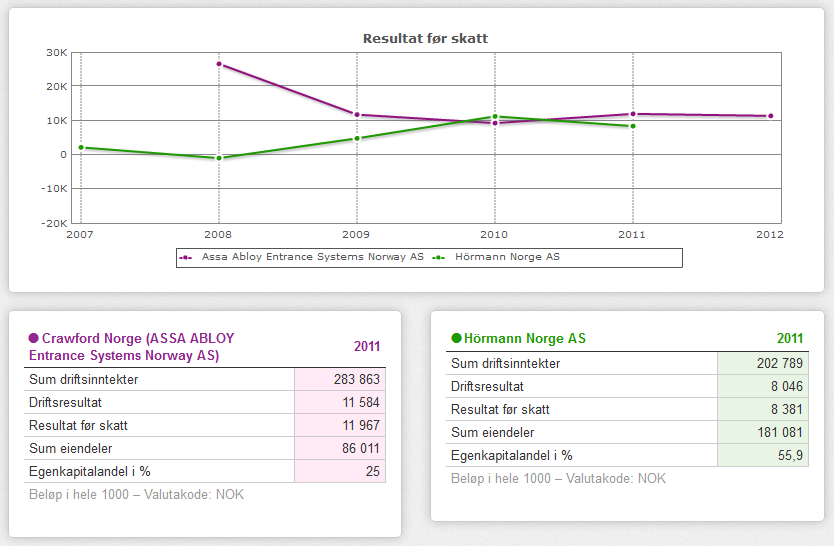Image resolution: width=834 pixels, height=546 pixels.
Task: Click the Crawford Egenkapitalandel value 25
Action: (372, 471)
